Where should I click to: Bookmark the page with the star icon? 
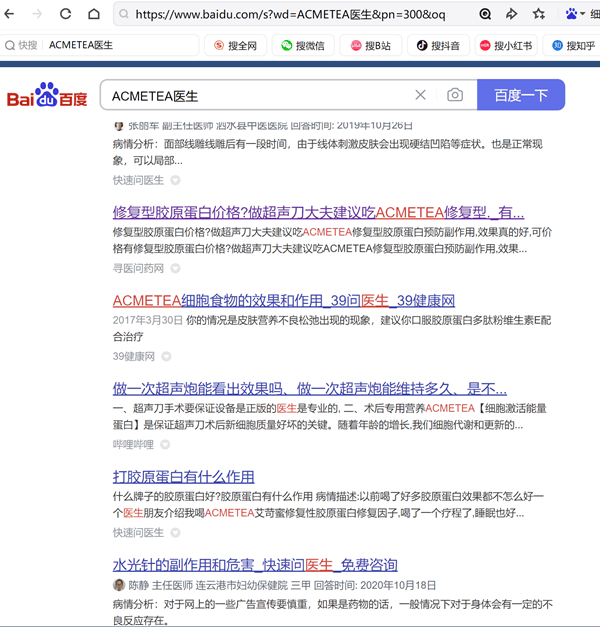[x=538, y=14]
